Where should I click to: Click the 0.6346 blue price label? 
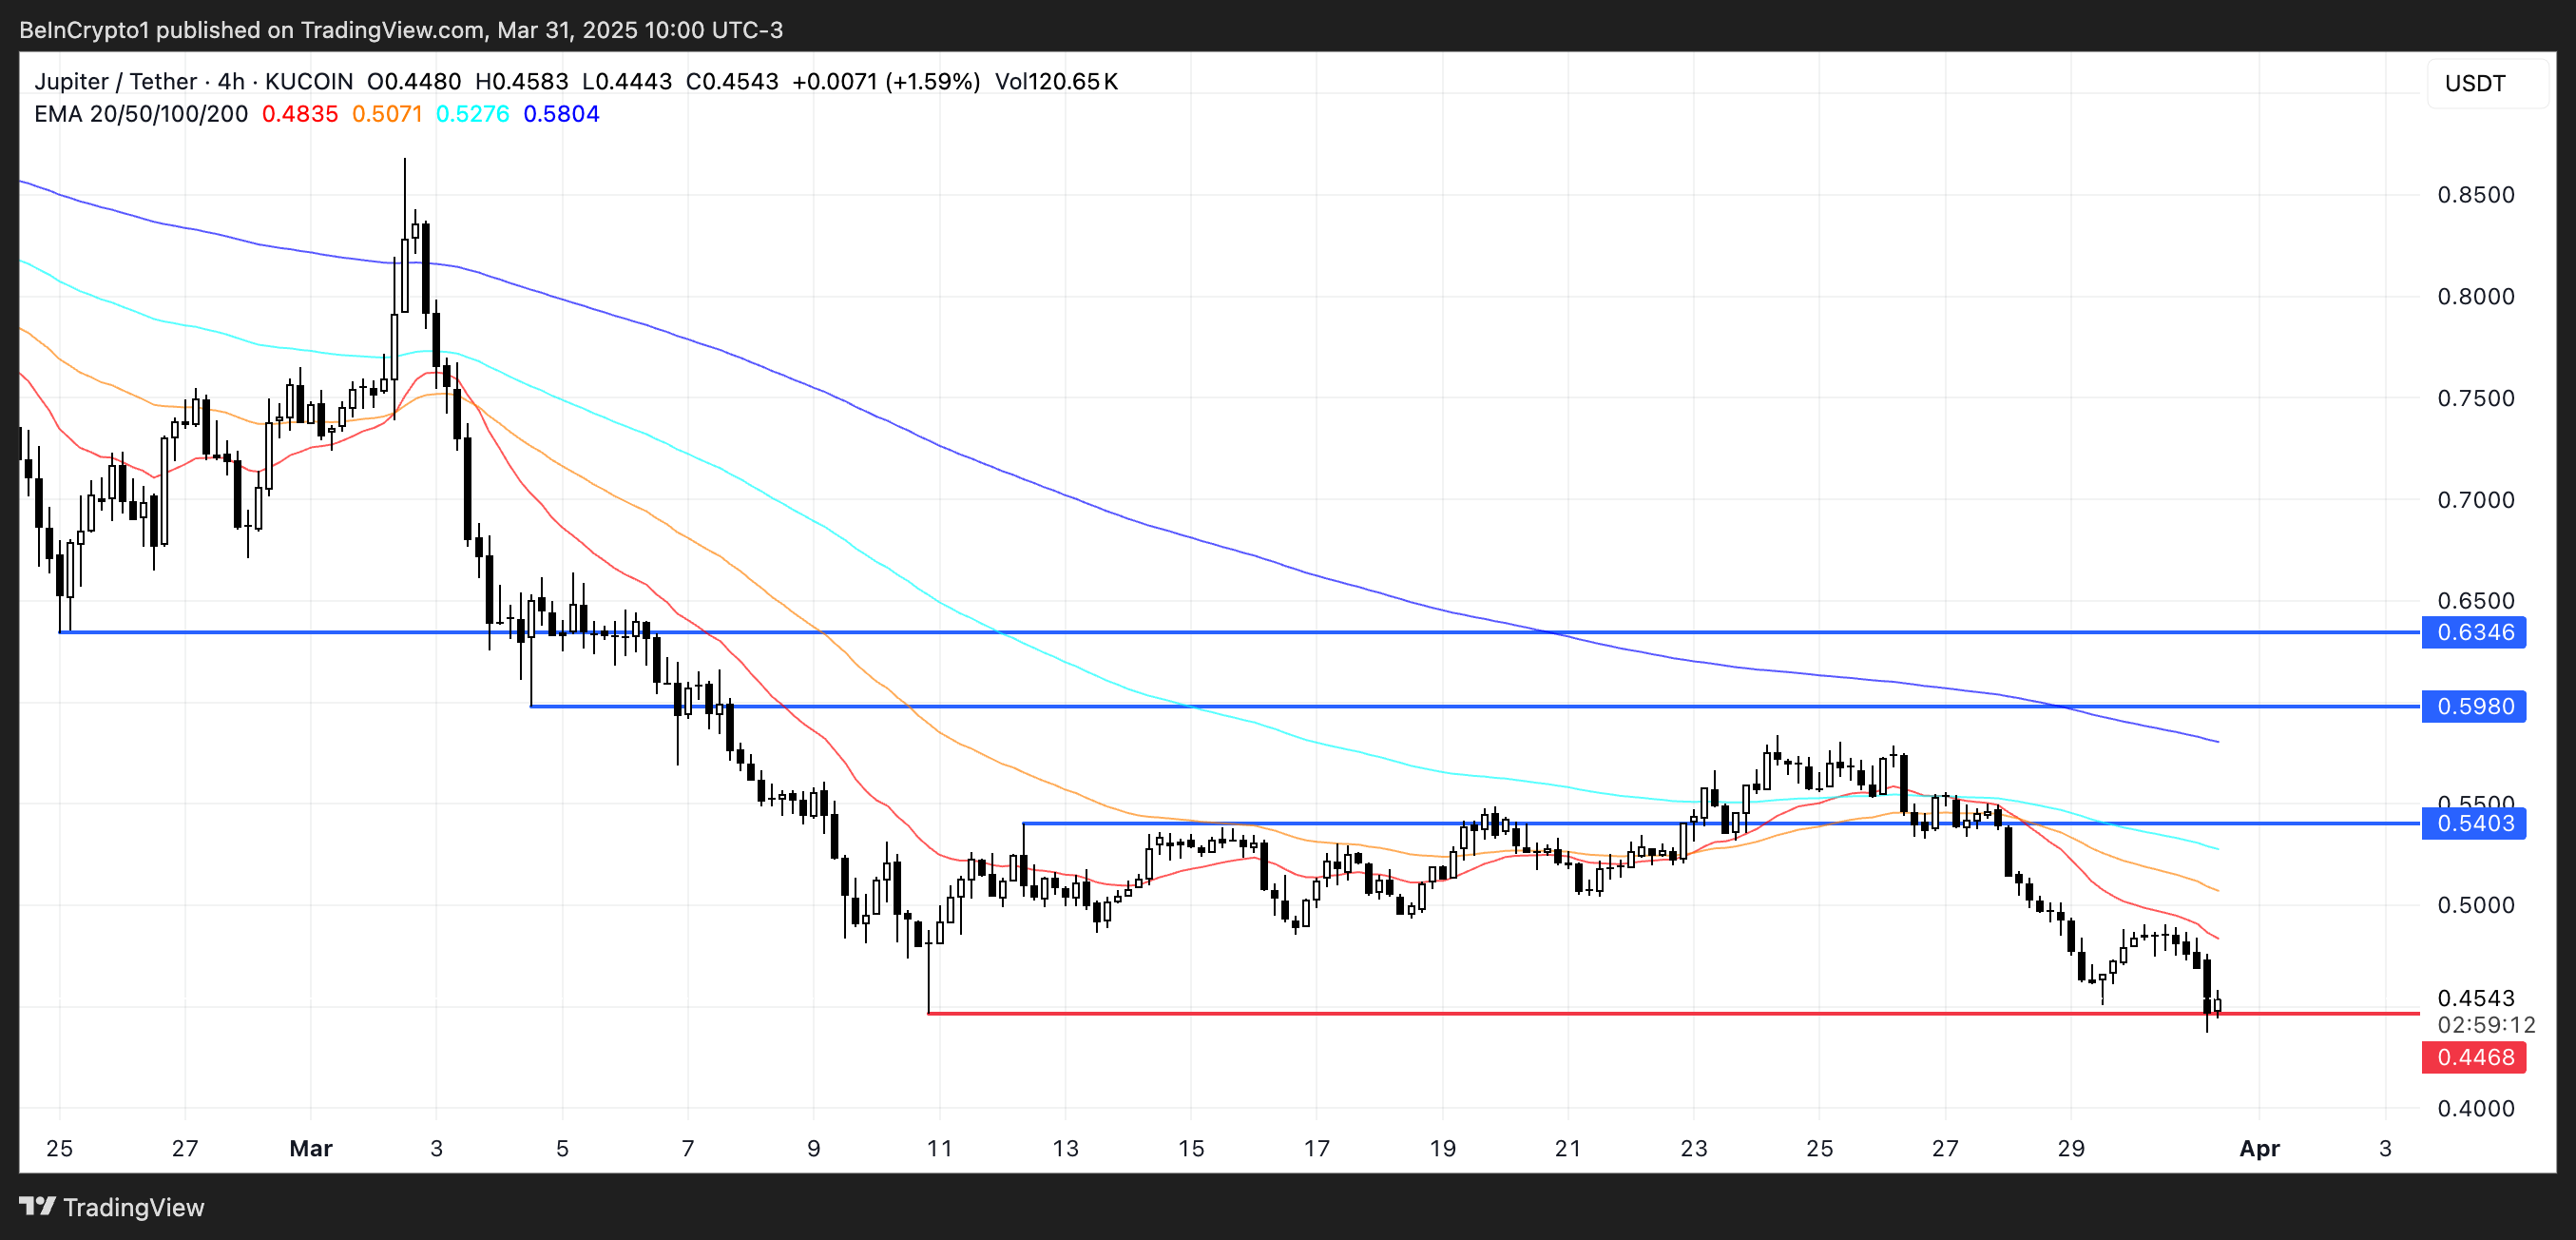point(2473,632)
